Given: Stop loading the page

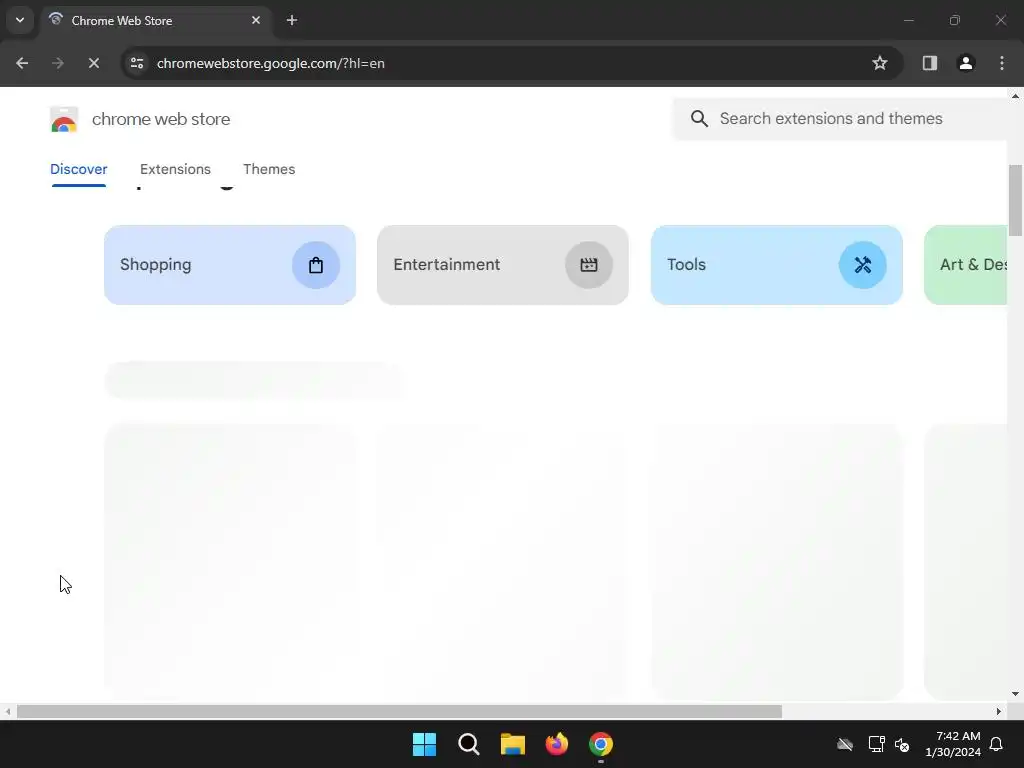Looking at the screenshot, I should click(94, 63).
